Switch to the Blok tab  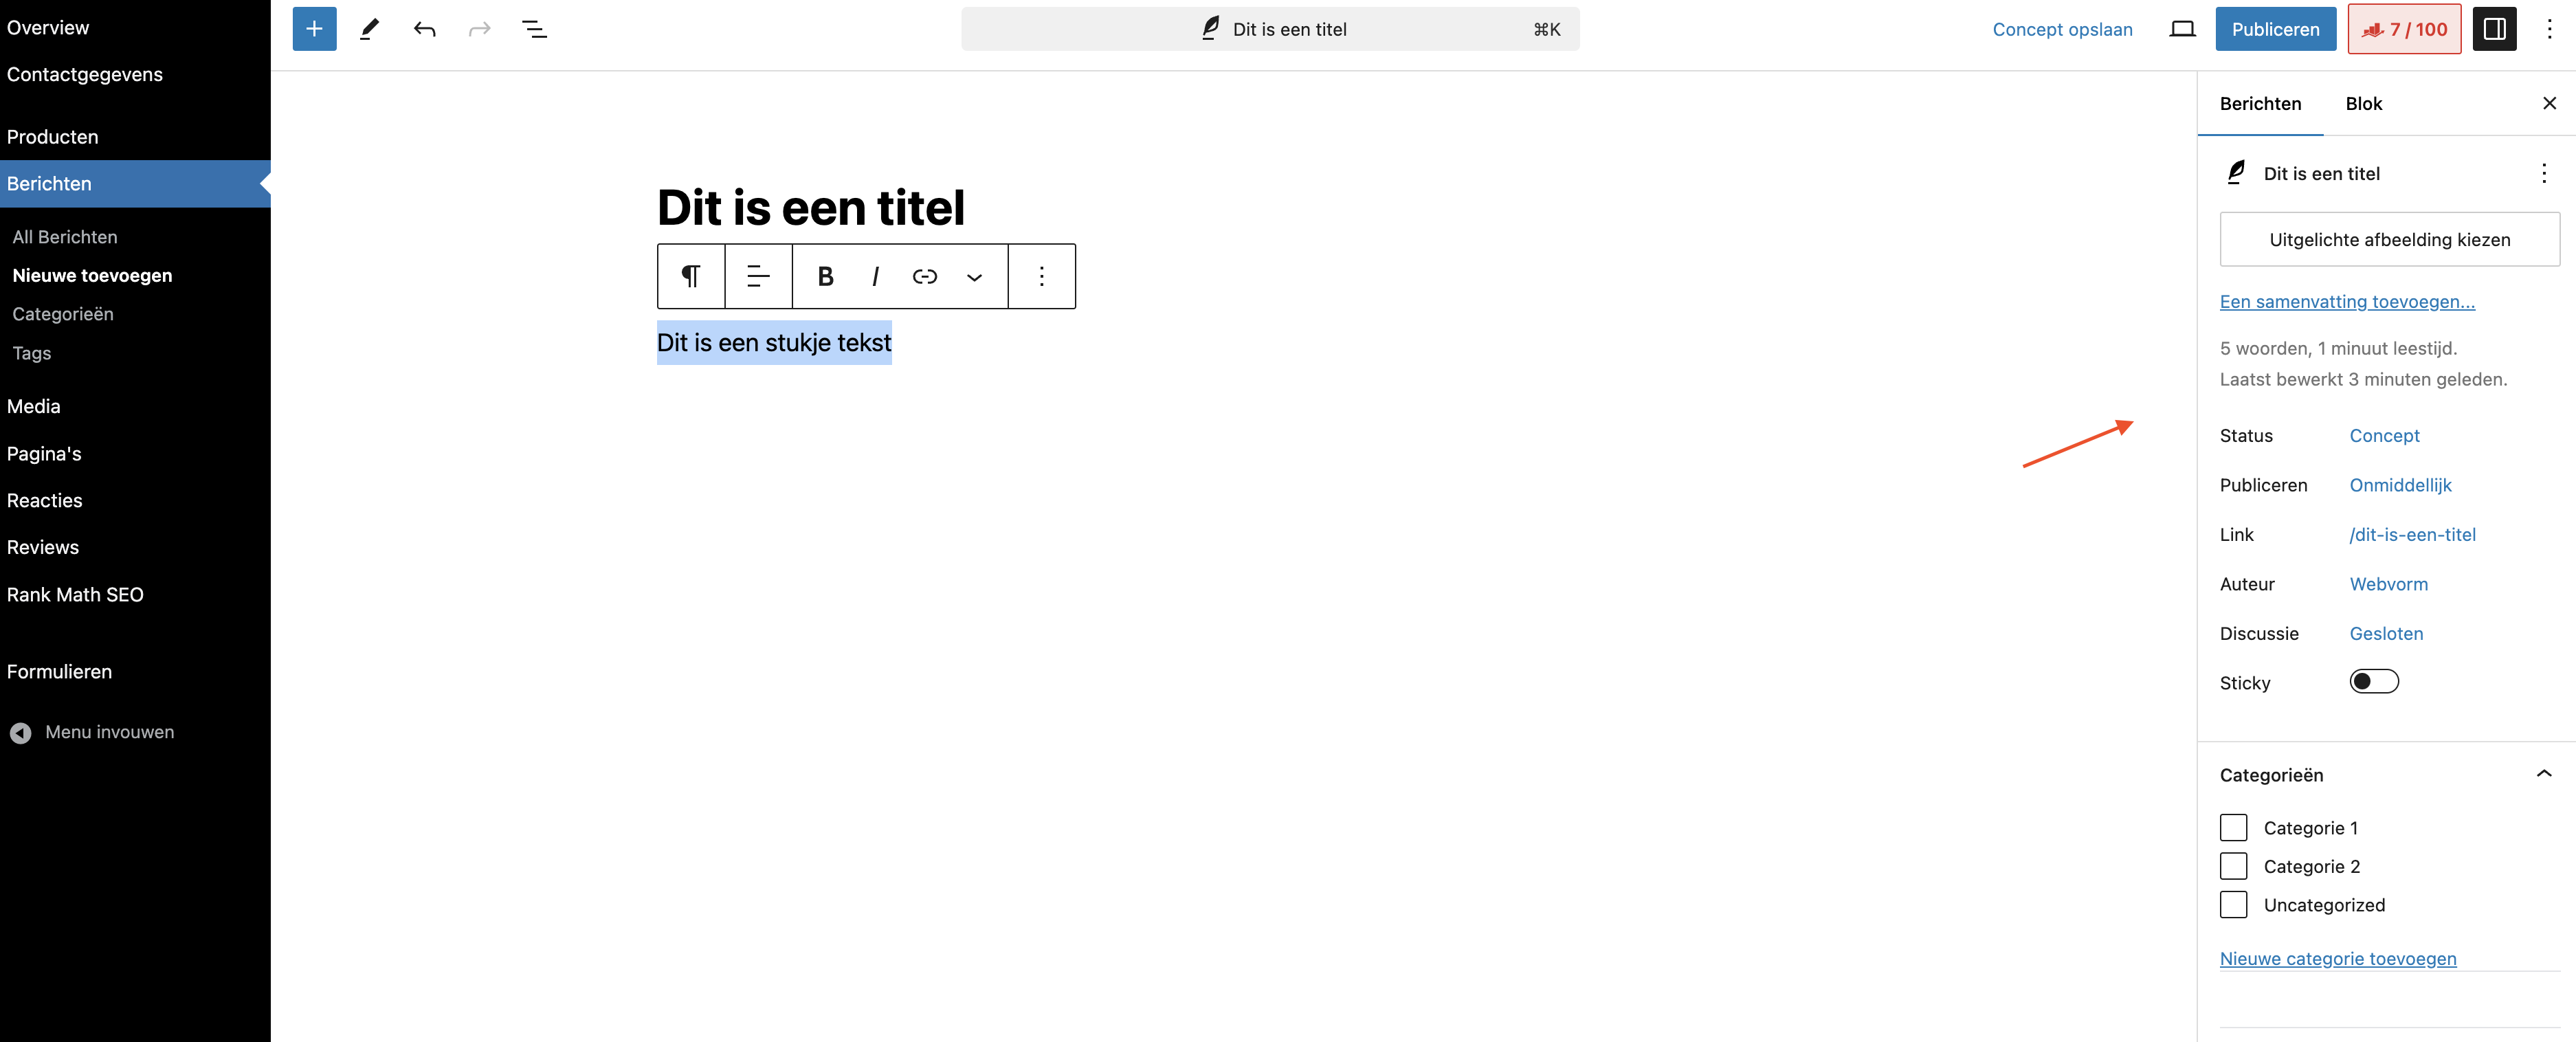click(x=2363, y=104)
